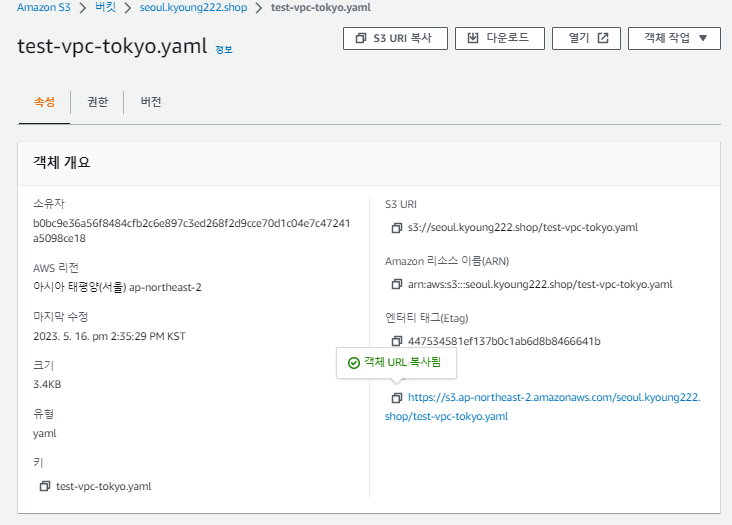Go to Amazon S3 breadcrumb
This screenshot has width=732, height=525.
[x=44, y=7]
